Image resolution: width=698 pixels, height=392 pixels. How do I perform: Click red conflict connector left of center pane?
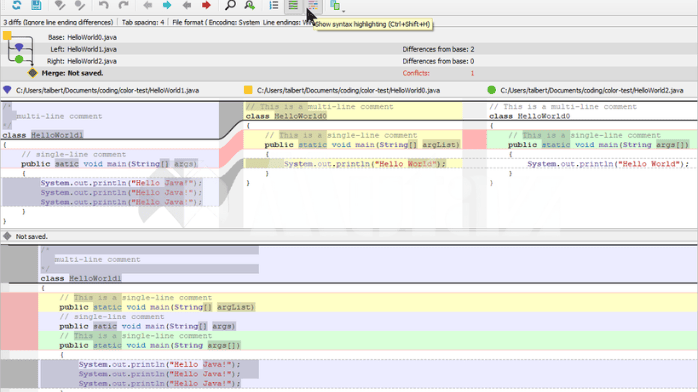tap(231, 150)
